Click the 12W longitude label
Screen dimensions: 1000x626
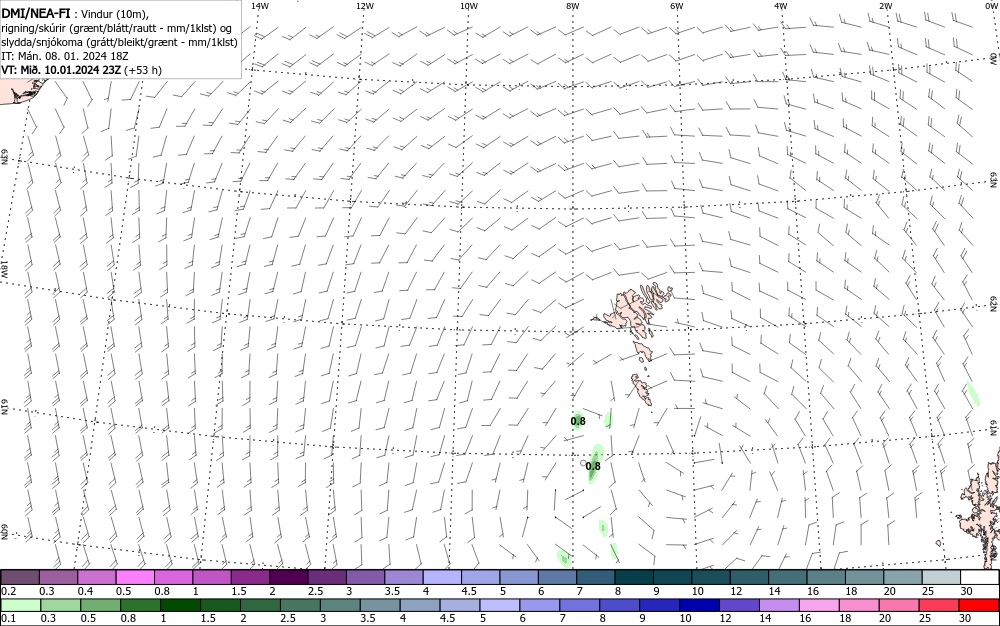(364, 6)
